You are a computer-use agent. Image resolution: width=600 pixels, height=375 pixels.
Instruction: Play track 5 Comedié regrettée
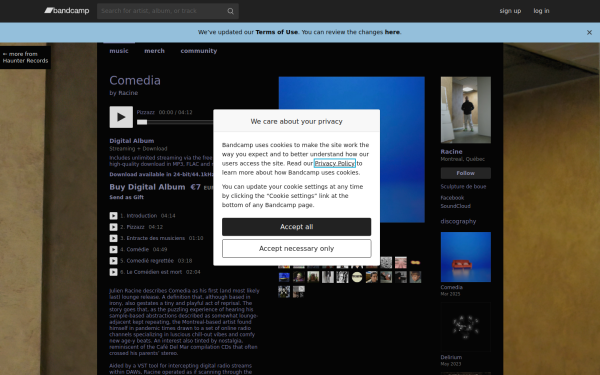(114, 261)
